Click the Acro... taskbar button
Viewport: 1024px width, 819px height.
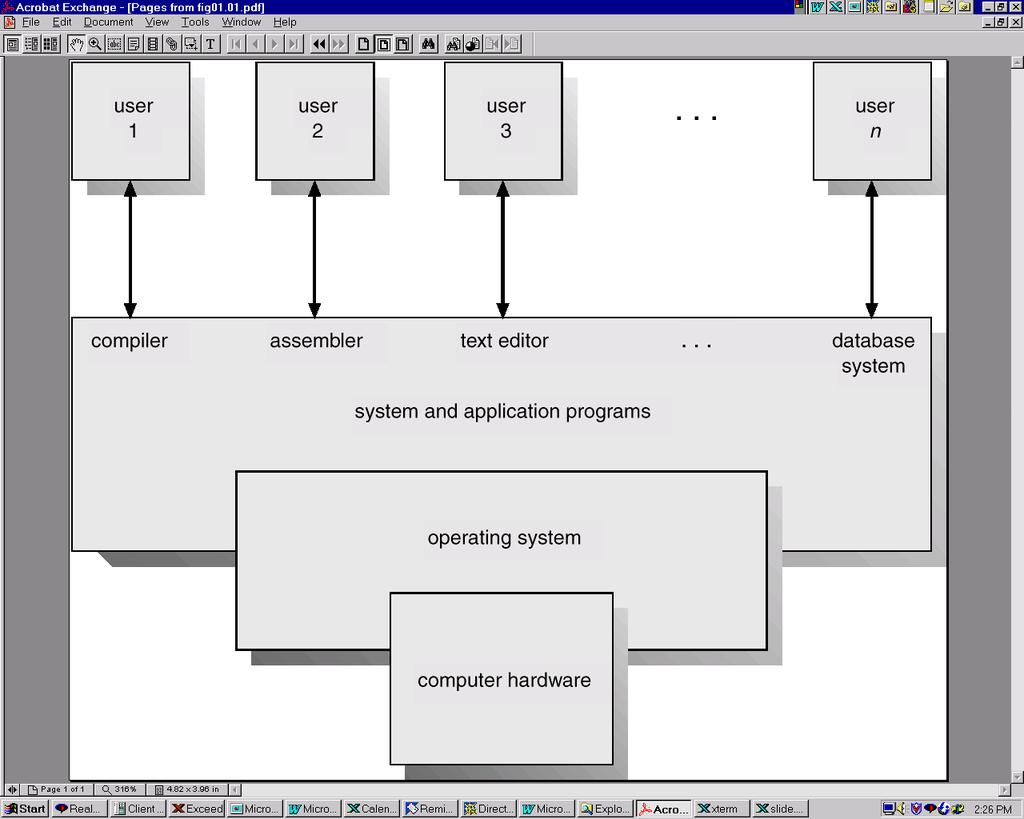[664, 809]
